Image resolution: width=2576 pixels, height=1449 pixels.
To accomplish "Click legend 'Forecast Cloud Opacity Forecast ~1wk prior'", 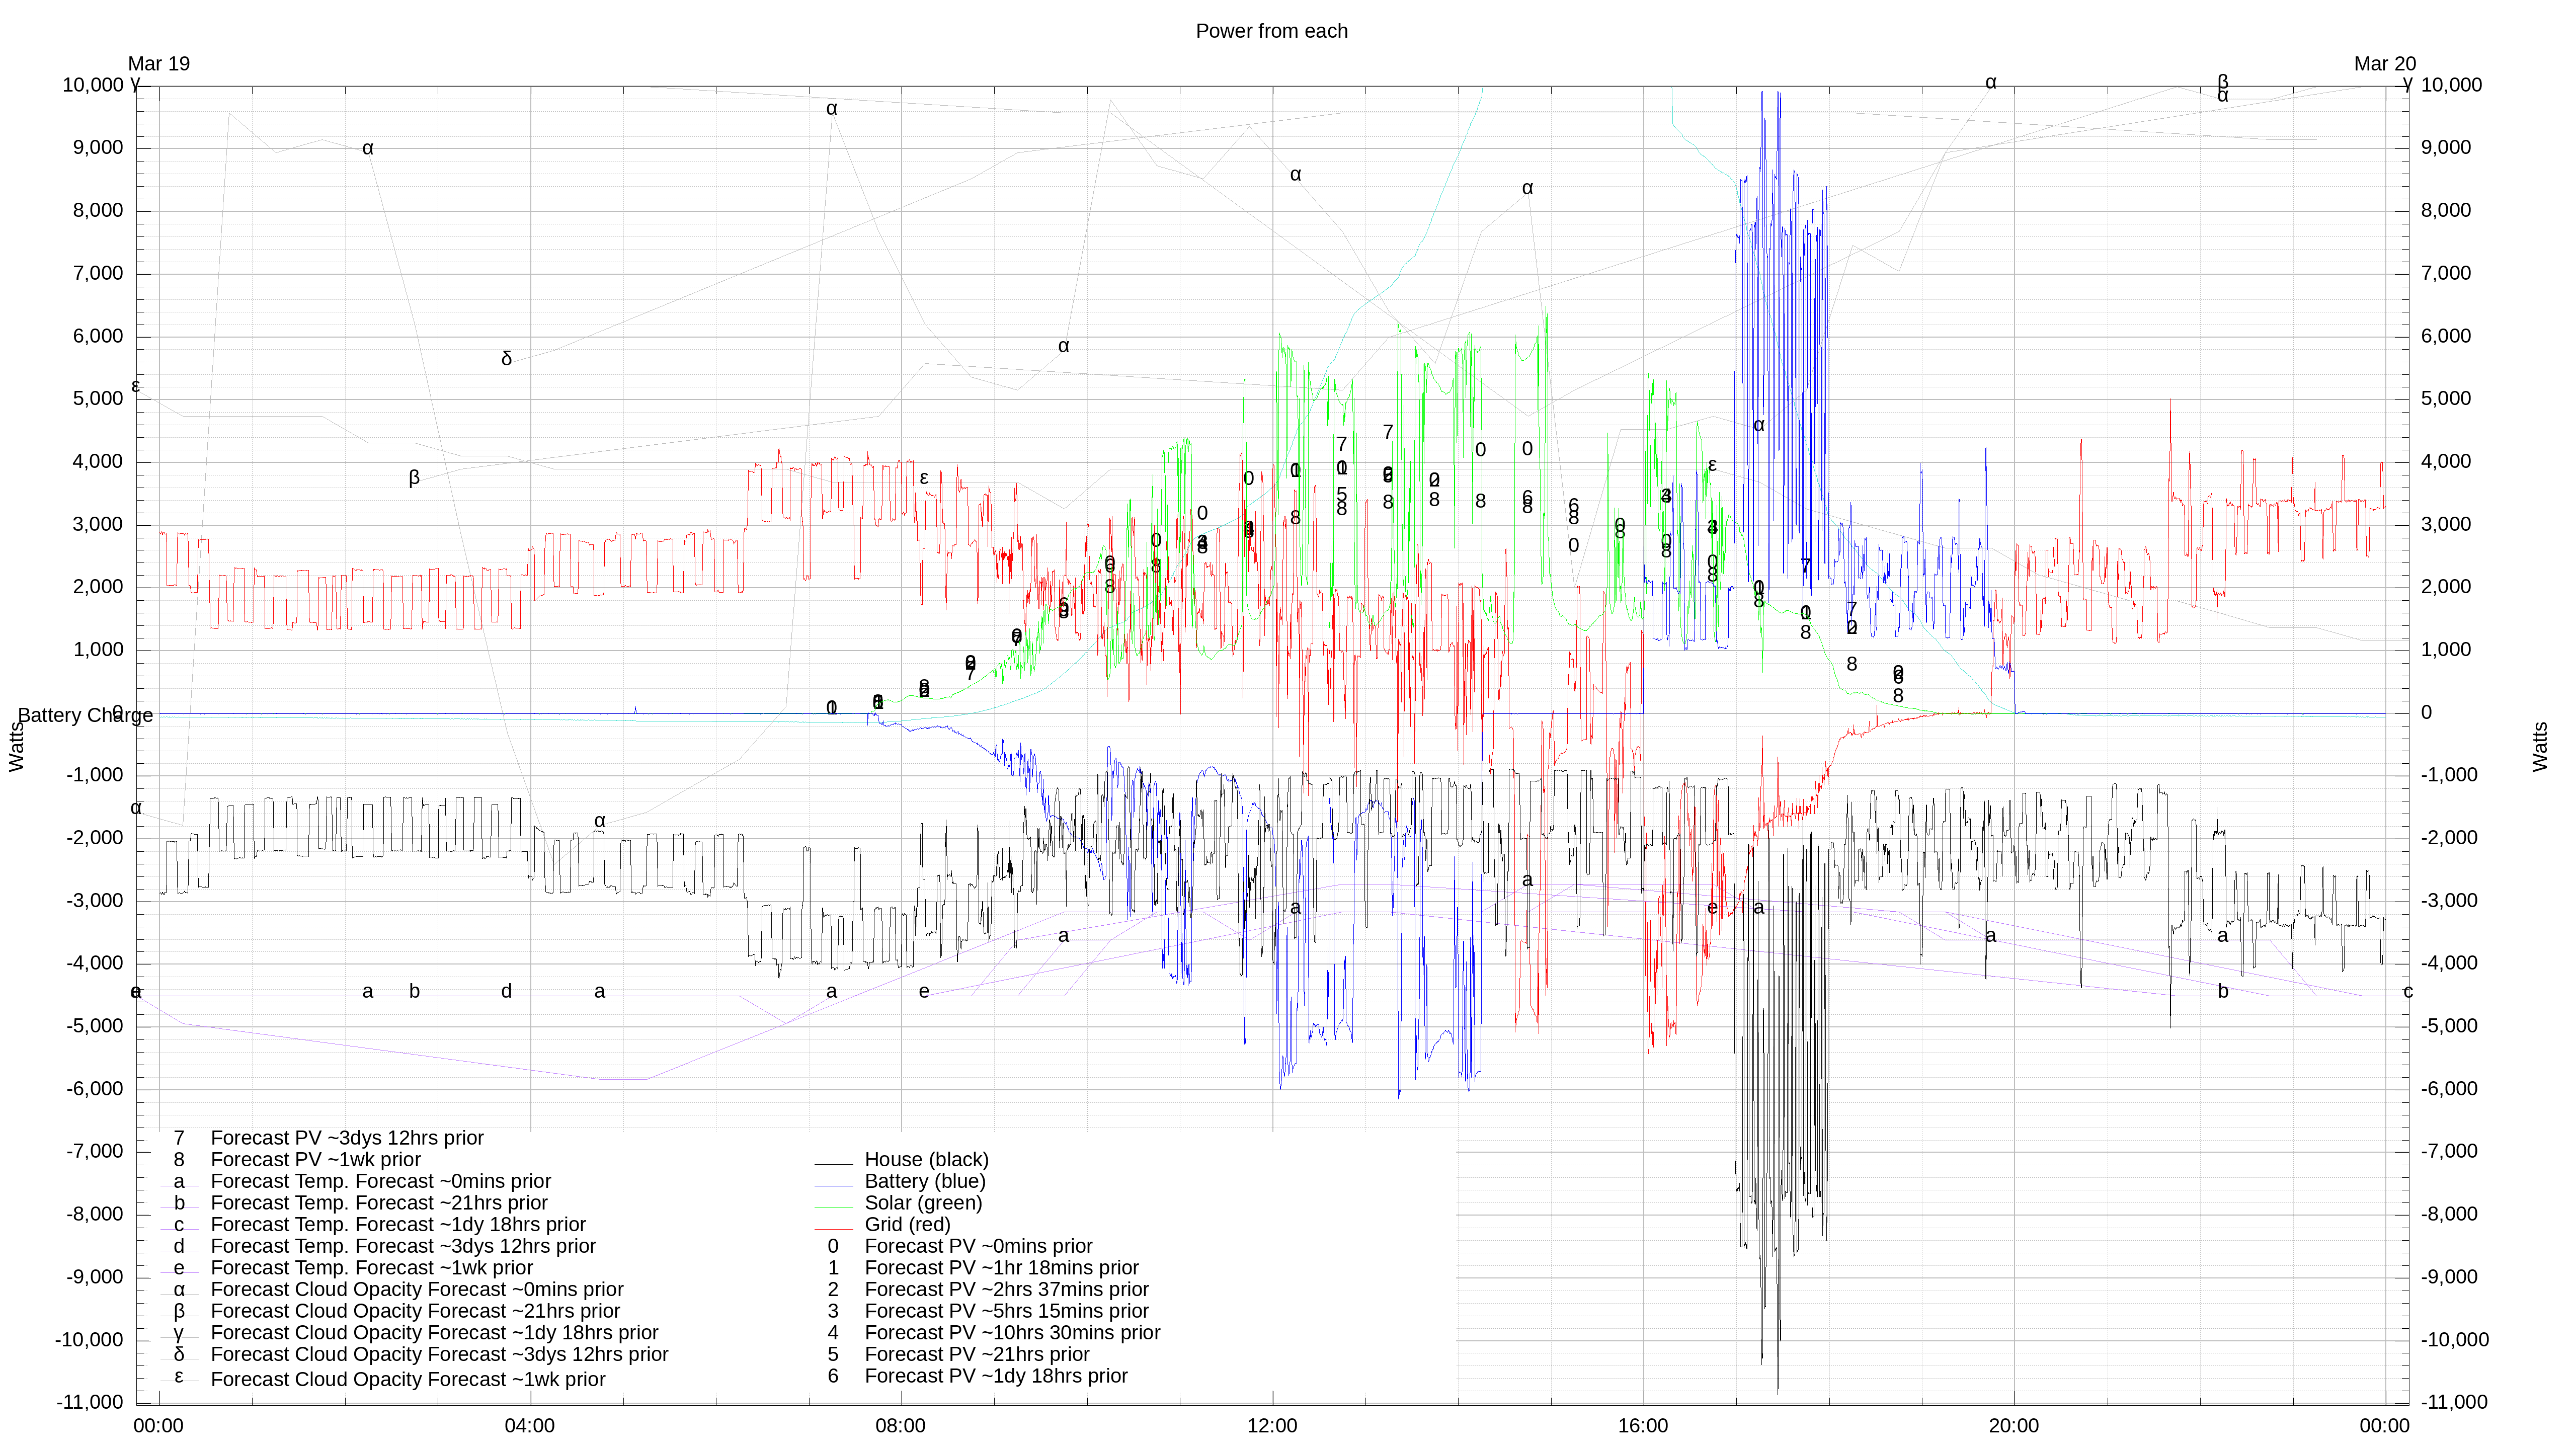I will click(x=408, y=1380).
